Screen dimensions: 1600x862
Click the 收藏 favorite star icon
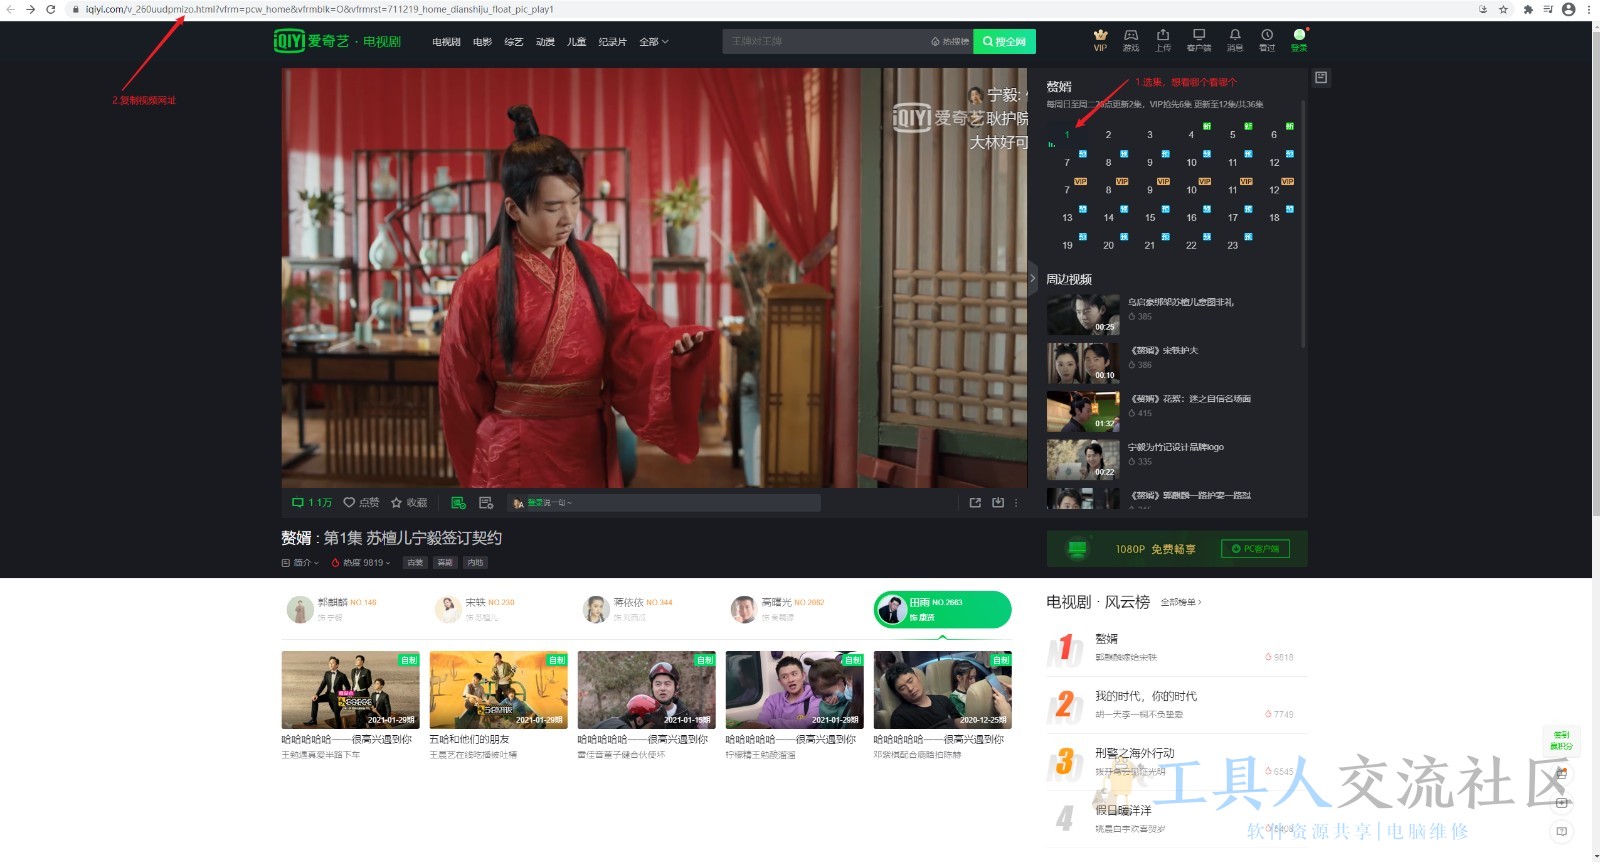click(x=396, y=503)
